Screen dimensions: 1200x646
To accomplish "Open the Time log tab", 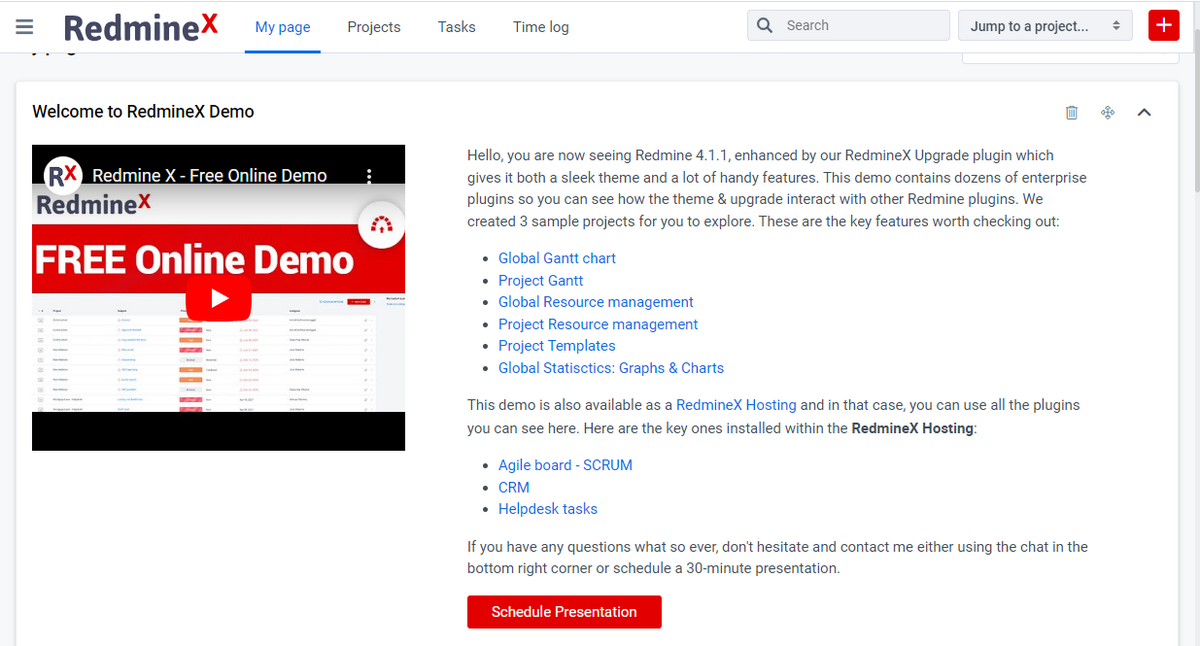I will 541,27.
